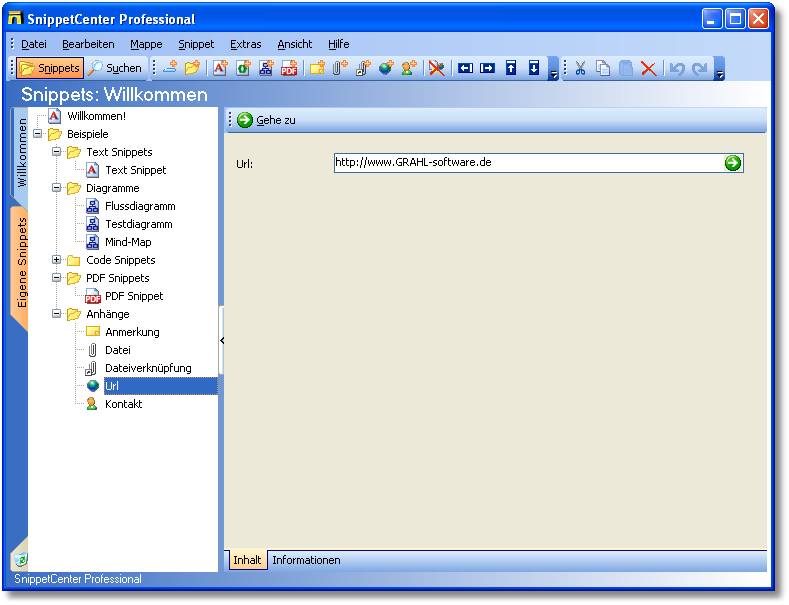789x605 pixels.
Task: Select the Kontakt tree item
Action: click(x=123, y=404)
